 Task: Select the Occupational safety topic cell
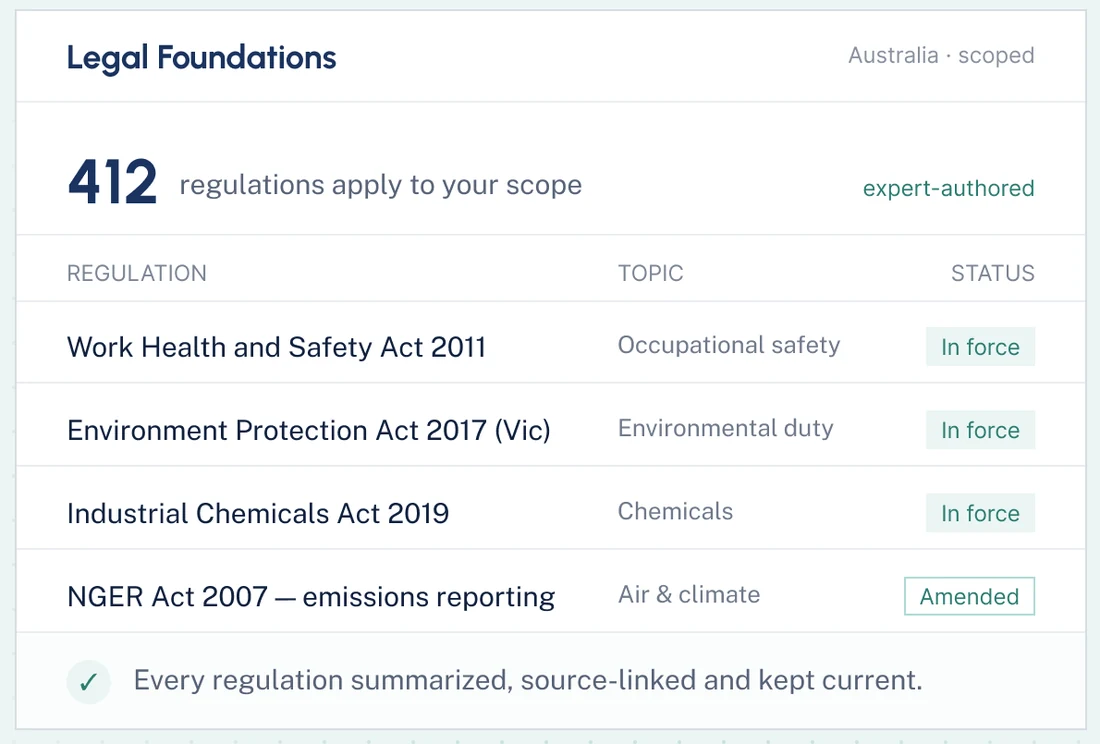point(729,345)
